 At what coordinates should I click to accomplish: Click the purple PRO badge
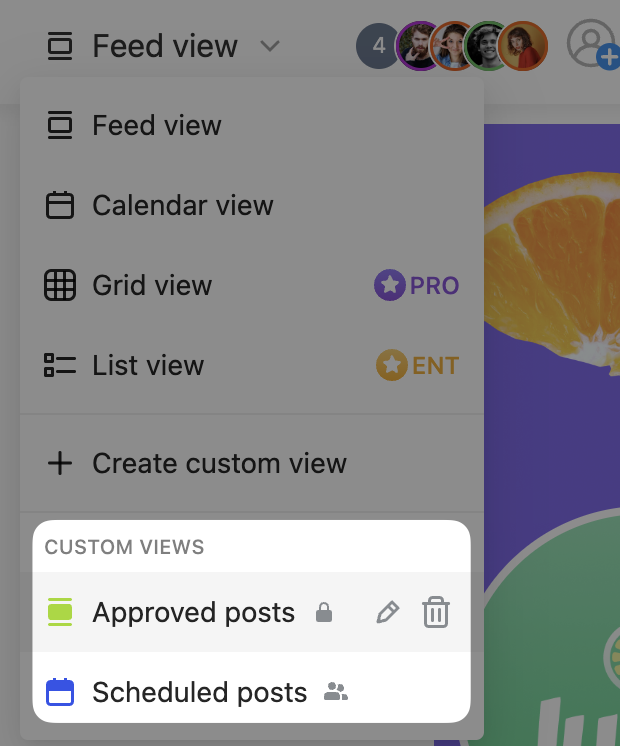(x=417, y=286)
